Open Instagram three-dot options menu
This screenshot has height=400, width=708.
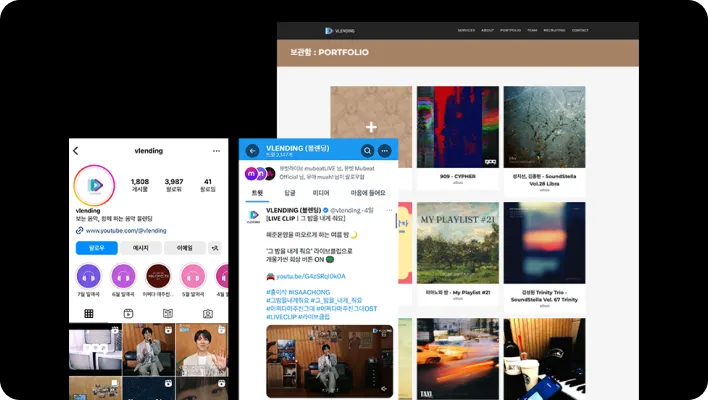(x=216, y=151)
